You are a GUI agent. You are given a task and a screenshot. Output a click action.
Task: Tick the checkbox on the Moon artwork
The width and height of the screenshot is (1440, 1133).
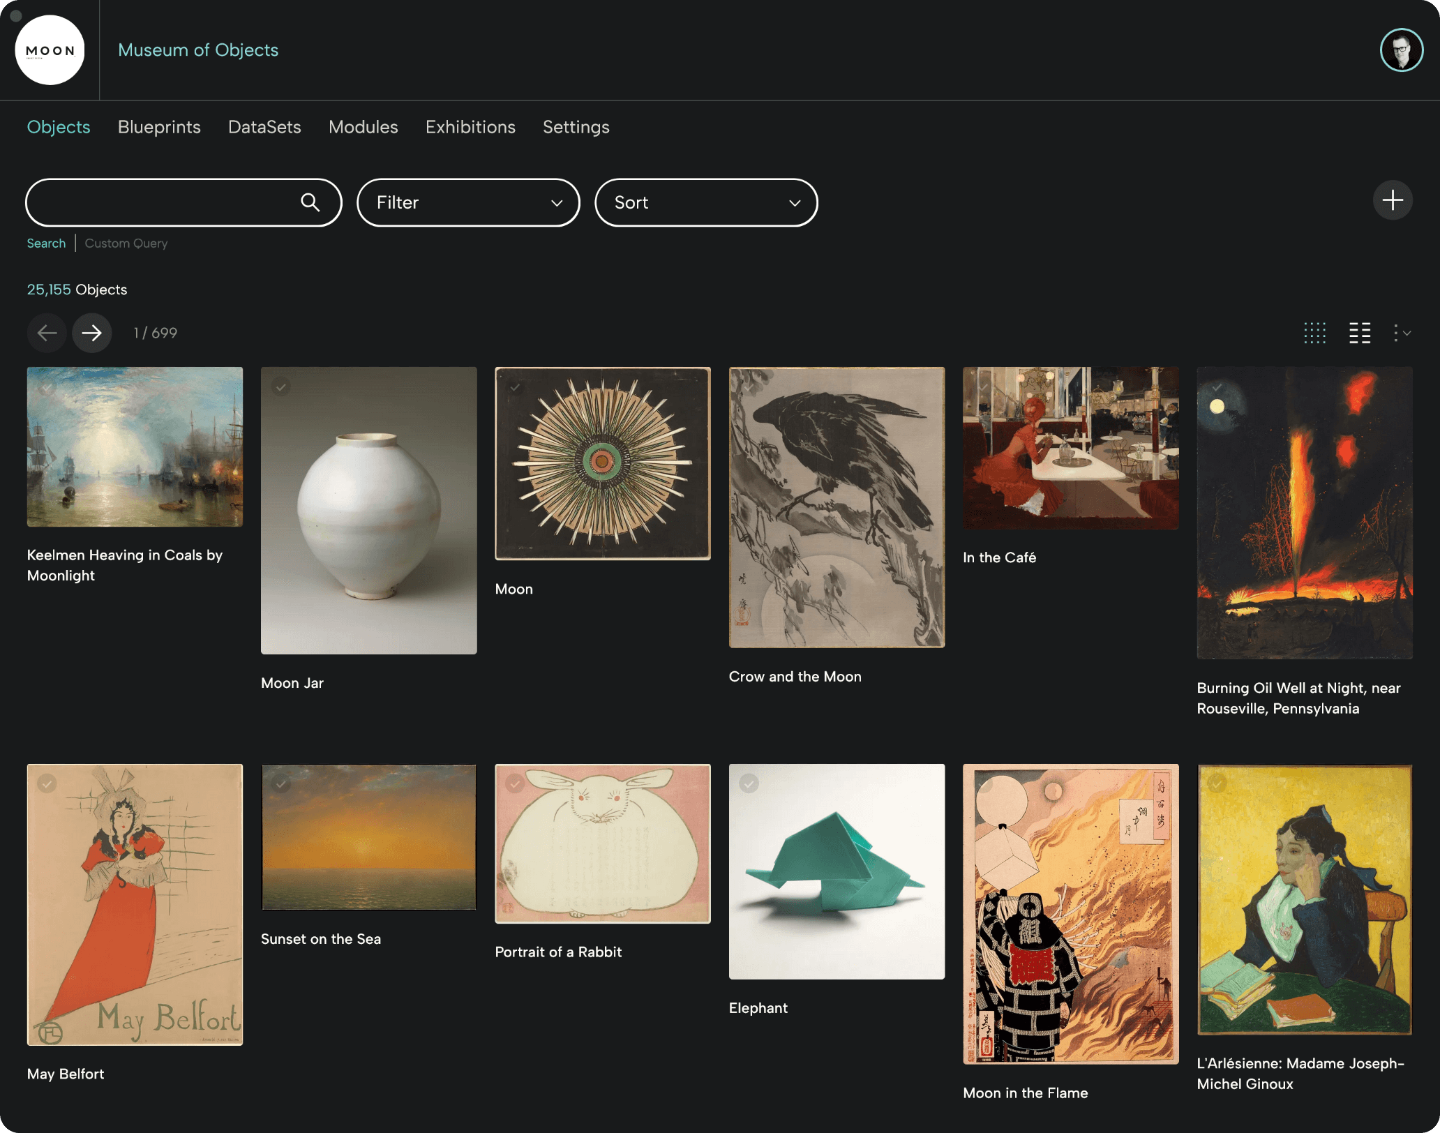pyautogui.click(x=515, y=386)
